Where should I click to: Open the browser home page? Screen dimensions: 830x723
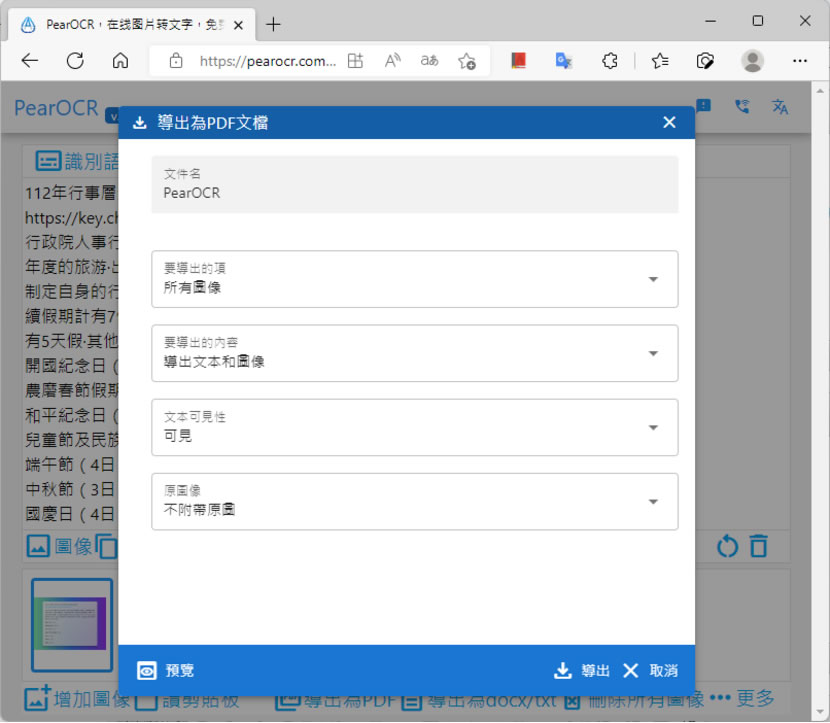coord(120,61)
